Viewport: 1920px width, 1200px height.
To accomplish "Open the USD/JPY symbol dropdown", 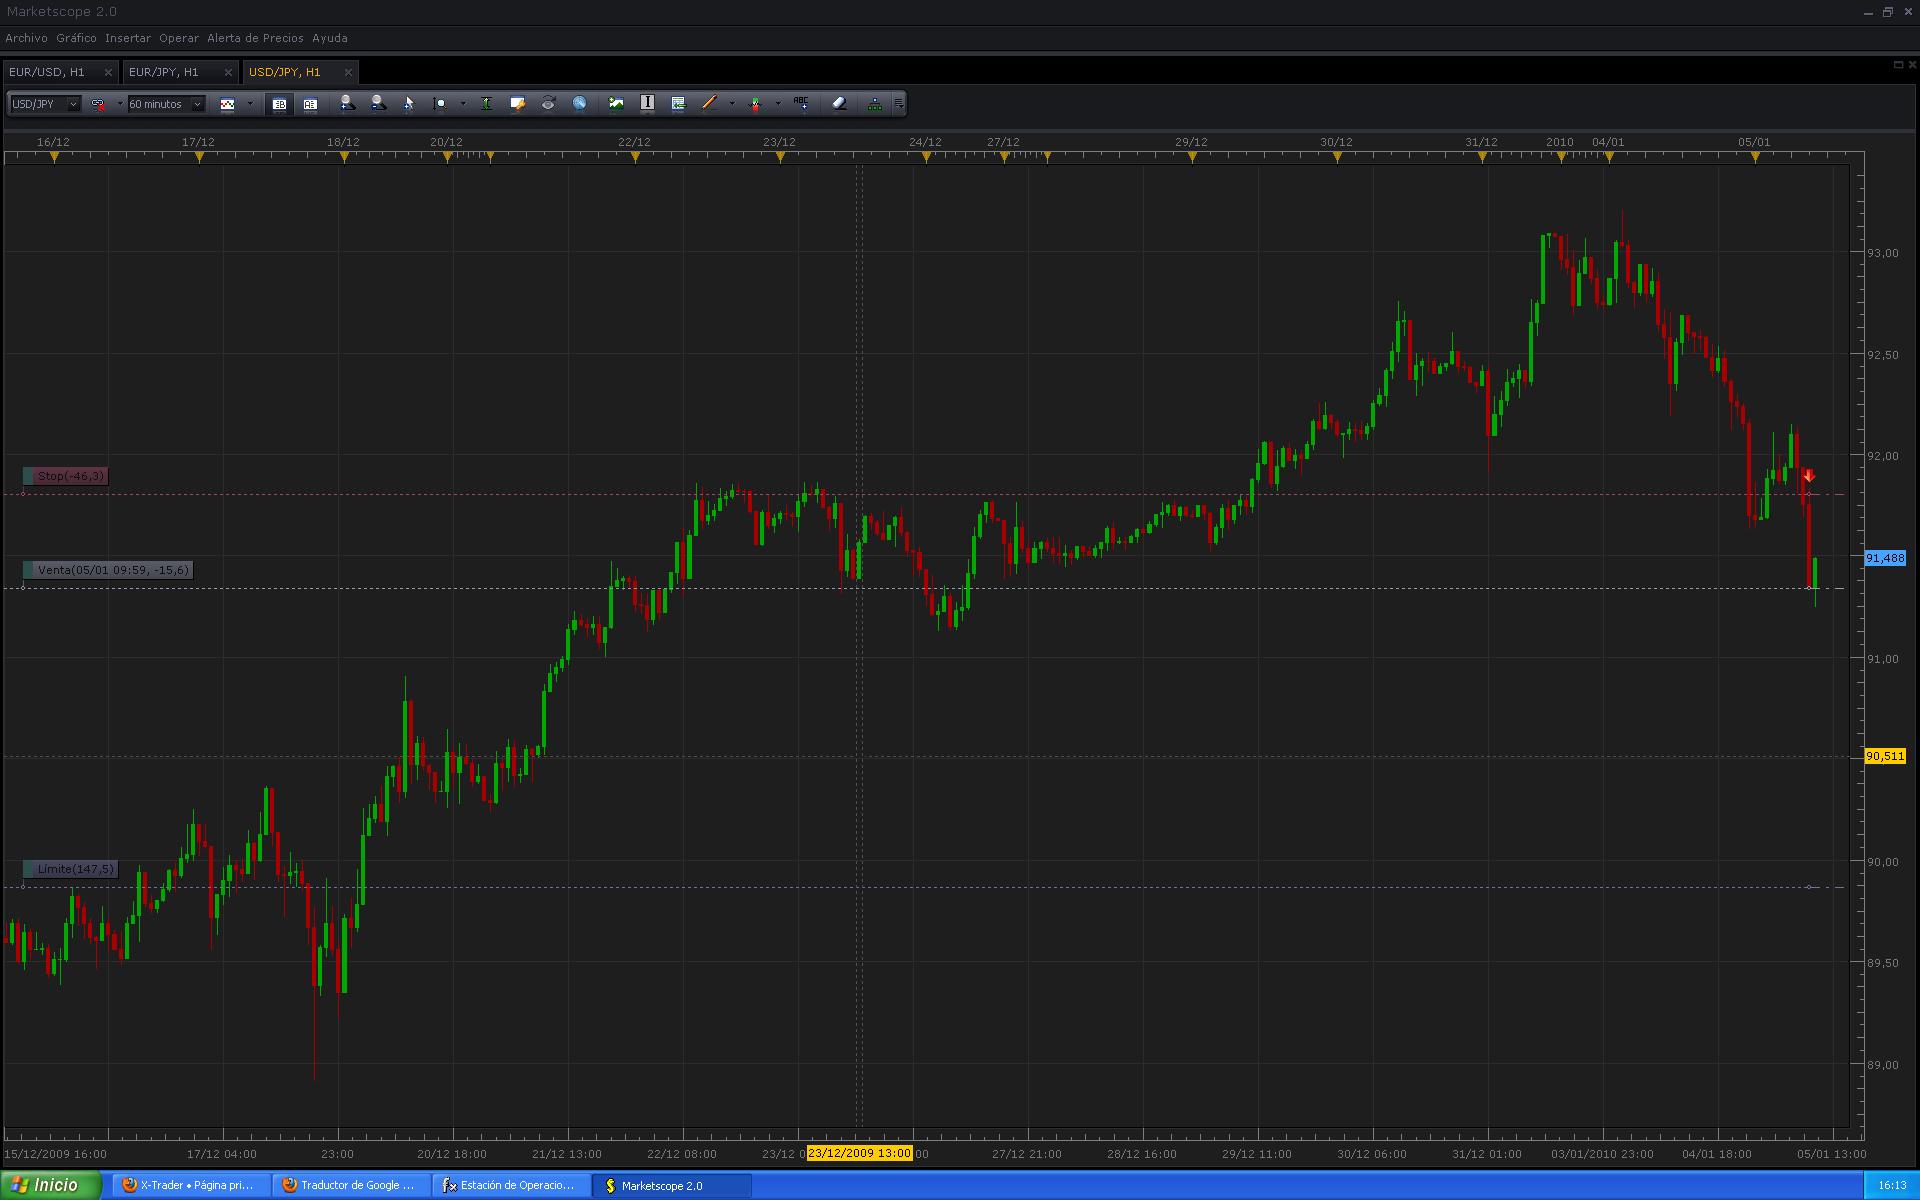I will (x=73, y=104).
